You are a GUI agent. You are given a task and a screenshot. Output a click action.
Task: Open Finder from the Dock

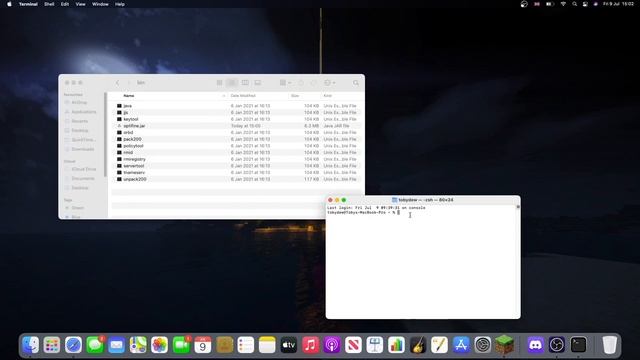pos(30,345)
